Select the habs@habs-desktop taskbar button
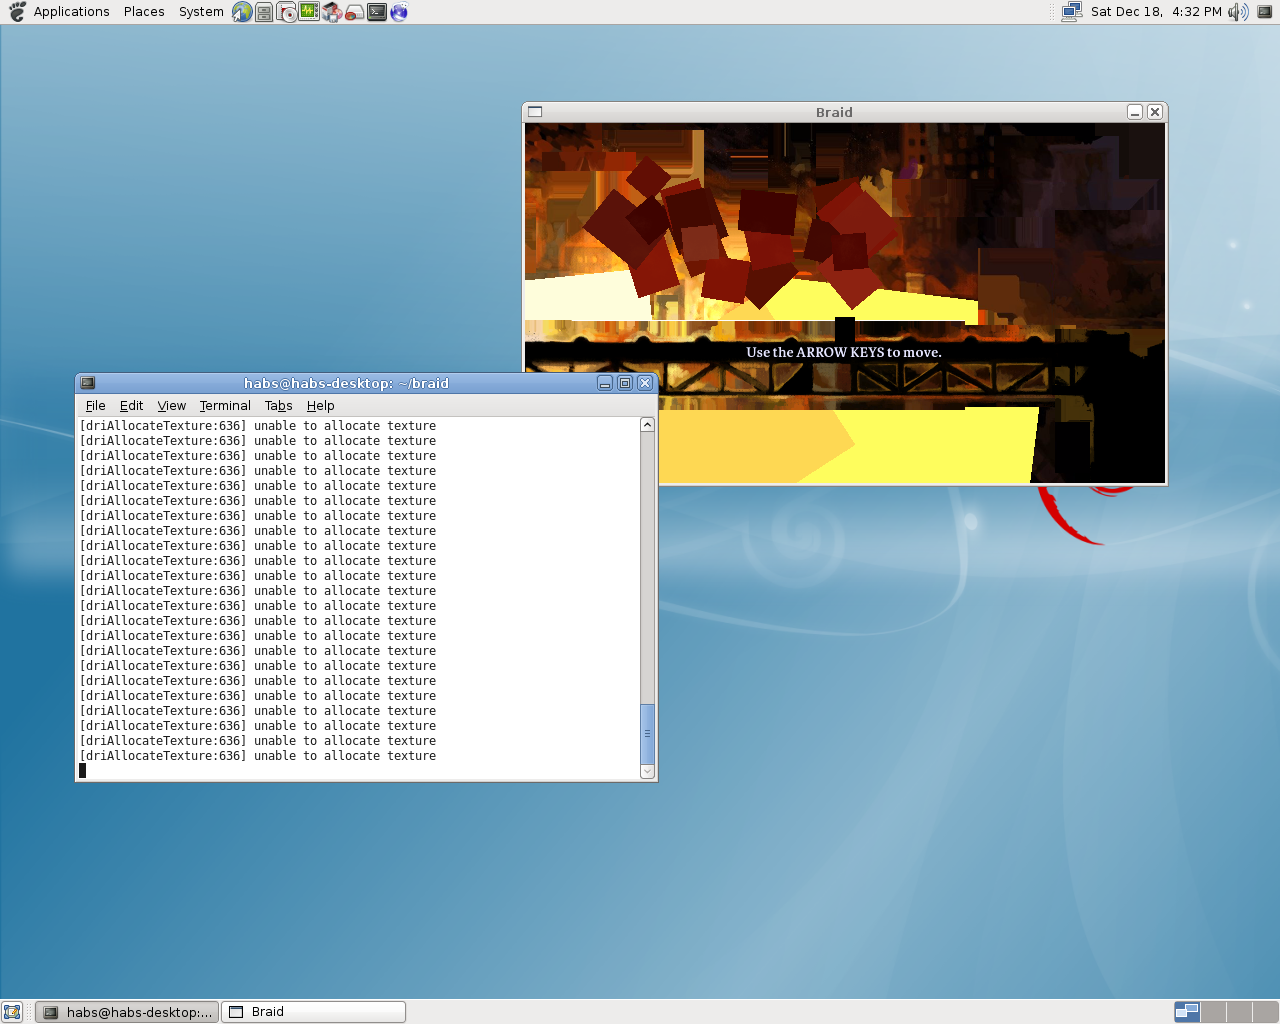Screen dimensions: 1280x1024 (x=127, y=1012)
